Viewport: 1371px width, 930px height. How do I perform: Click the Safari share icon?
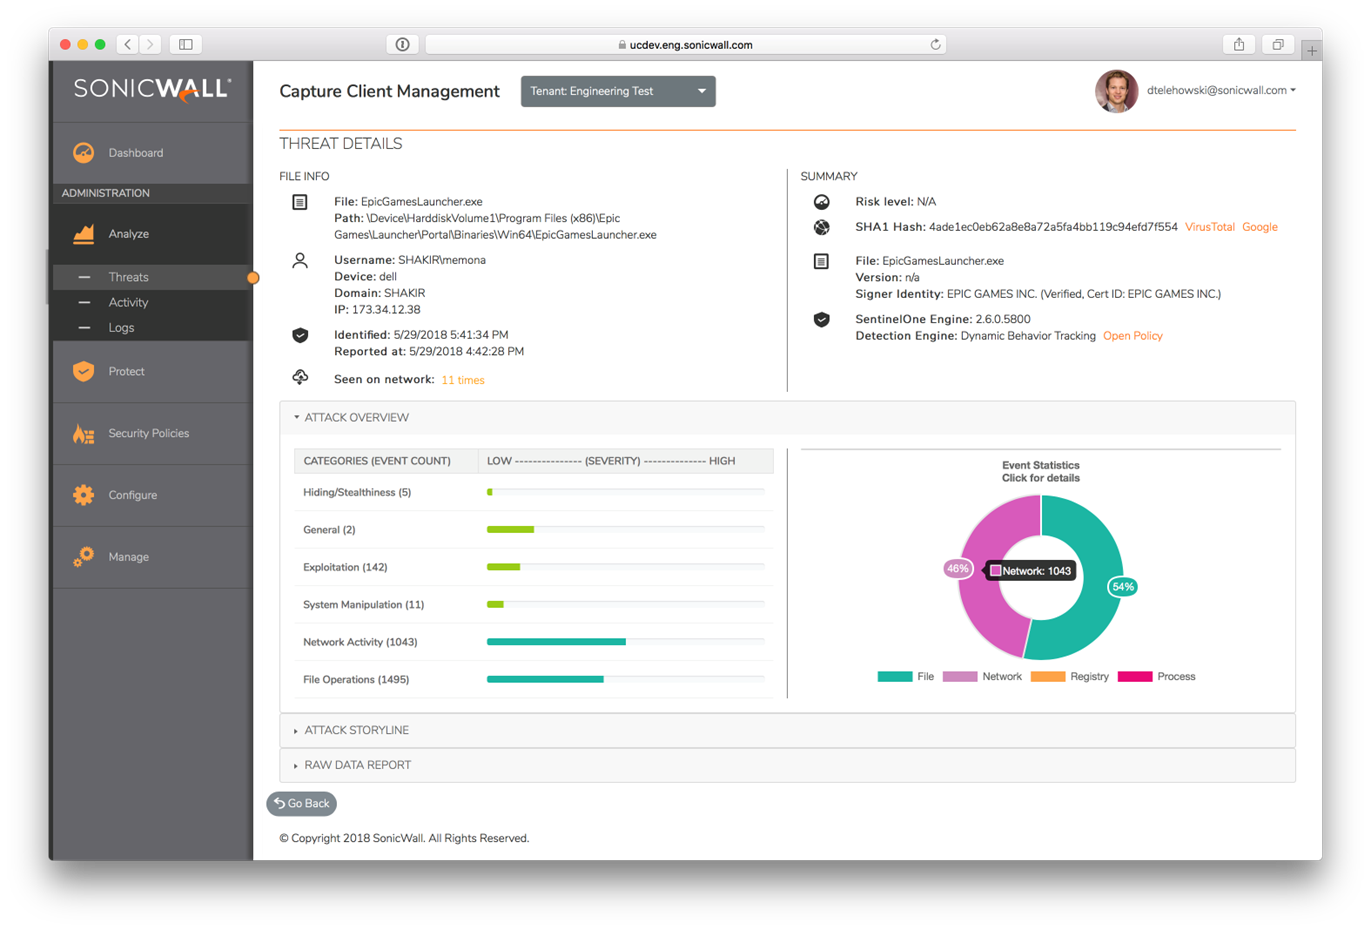[1239, 44]
